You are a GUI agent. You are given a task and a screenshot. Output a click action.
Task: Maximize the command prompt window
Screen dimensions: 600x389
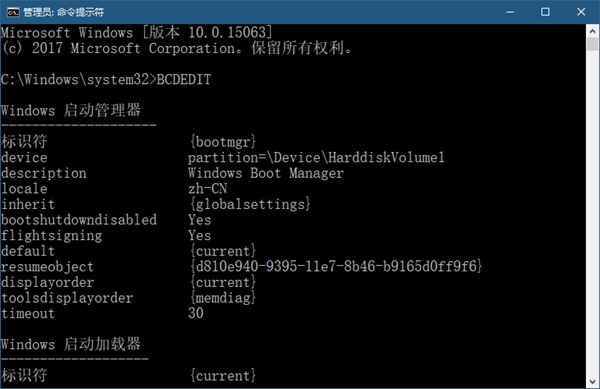click(x=545, y=12)
